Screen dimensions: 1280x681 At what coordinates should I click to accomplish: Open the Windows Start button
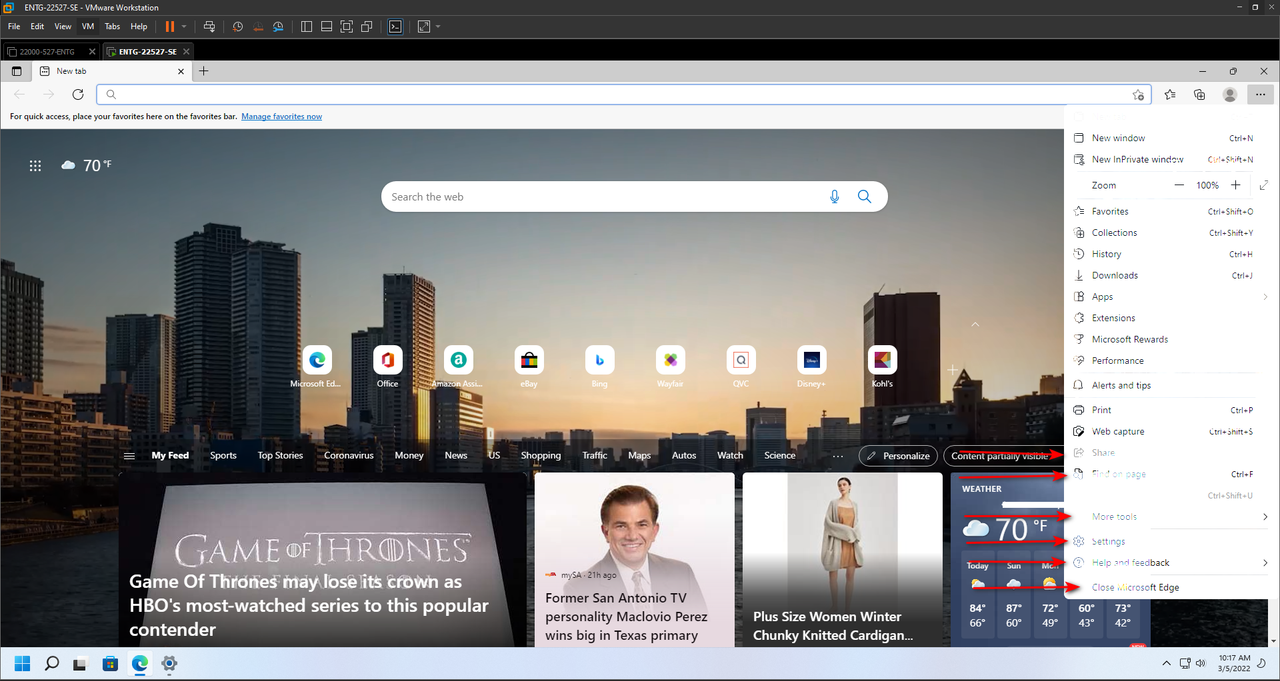point(22,663)
